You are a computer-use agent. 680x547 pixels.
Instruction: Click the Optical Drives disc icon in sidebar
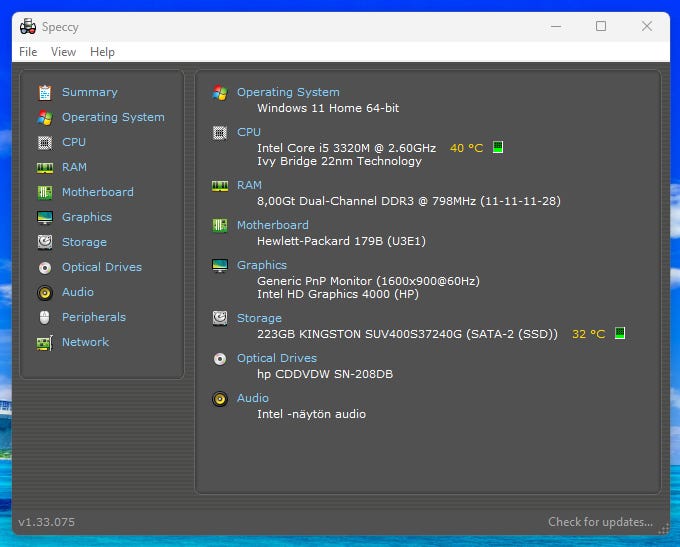45,268
